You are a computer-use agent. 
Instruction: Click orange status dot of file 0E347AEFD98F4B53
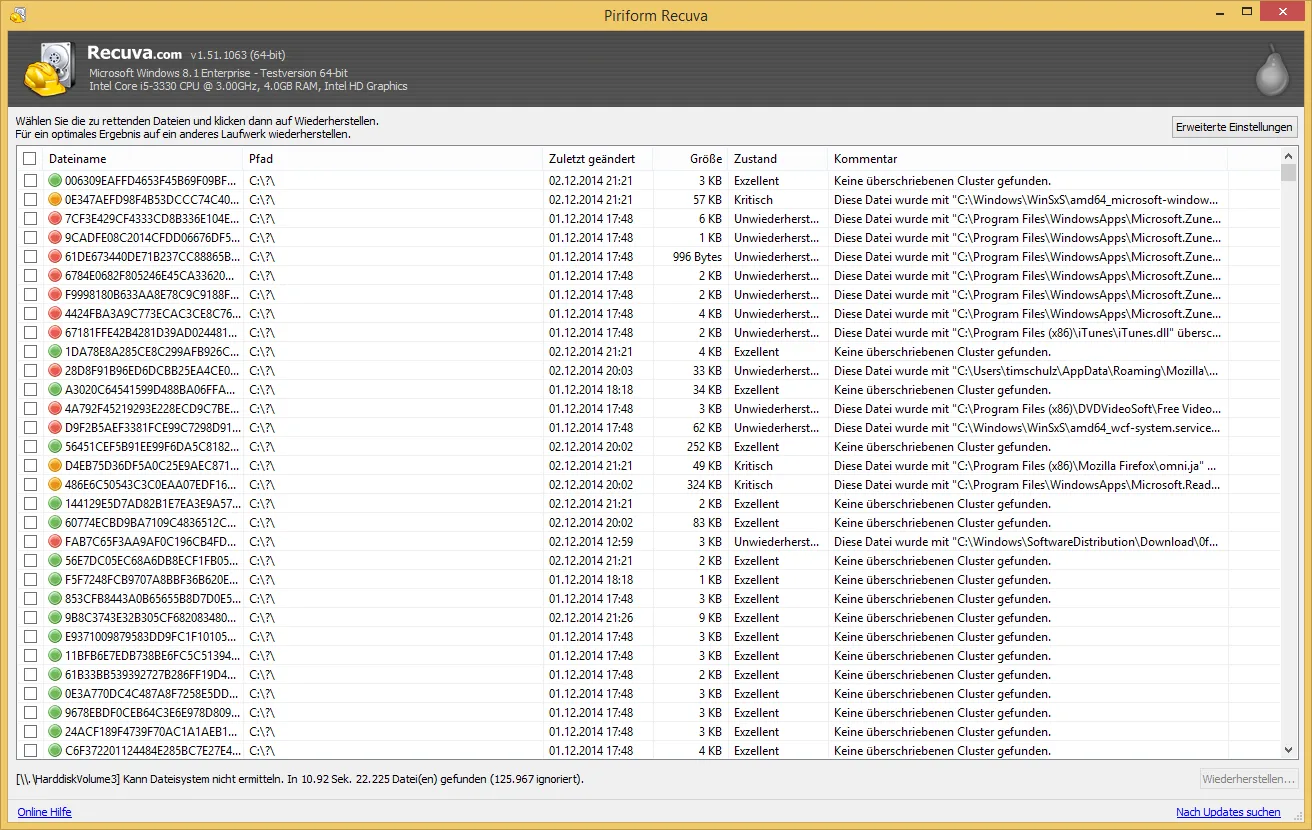(56, 200)
